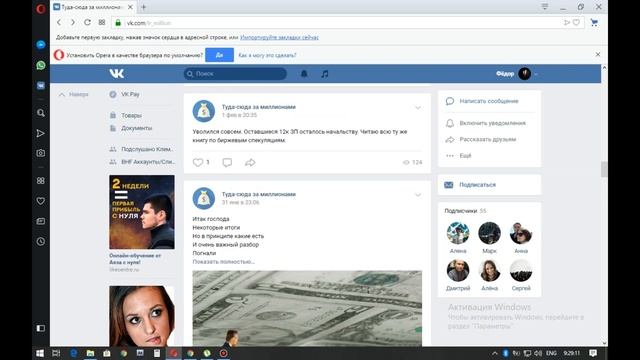Open VK Pay menu item
The image size is (640, 360).
[x=124, y=94]
